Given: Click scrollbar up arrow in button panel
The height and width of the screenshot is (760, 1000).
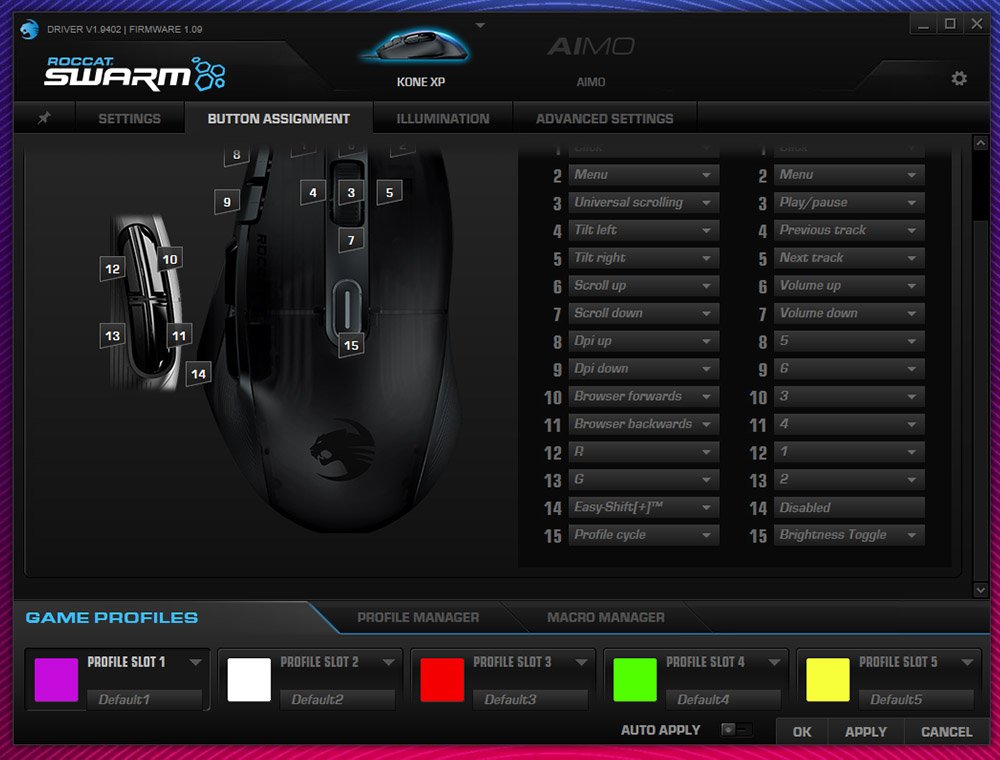Looking at the screenshot, I should (981, 143).
